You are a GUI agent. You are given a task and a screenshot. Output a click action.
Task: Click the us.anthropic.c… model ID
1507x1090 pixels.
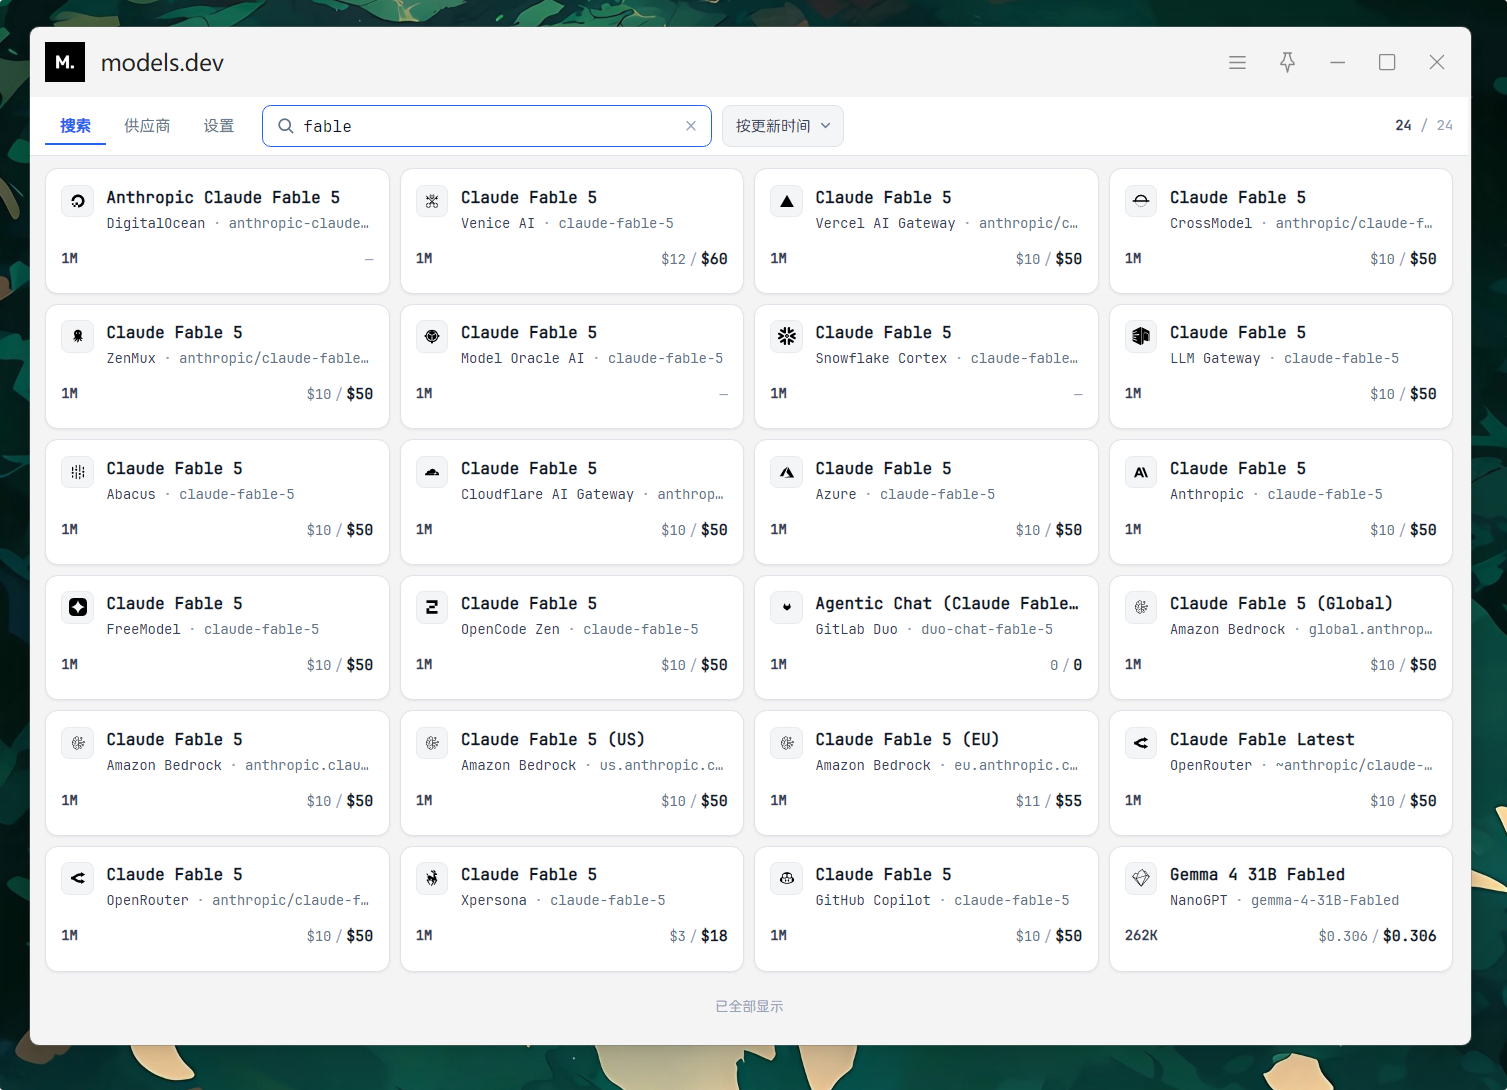click(662, 765)
